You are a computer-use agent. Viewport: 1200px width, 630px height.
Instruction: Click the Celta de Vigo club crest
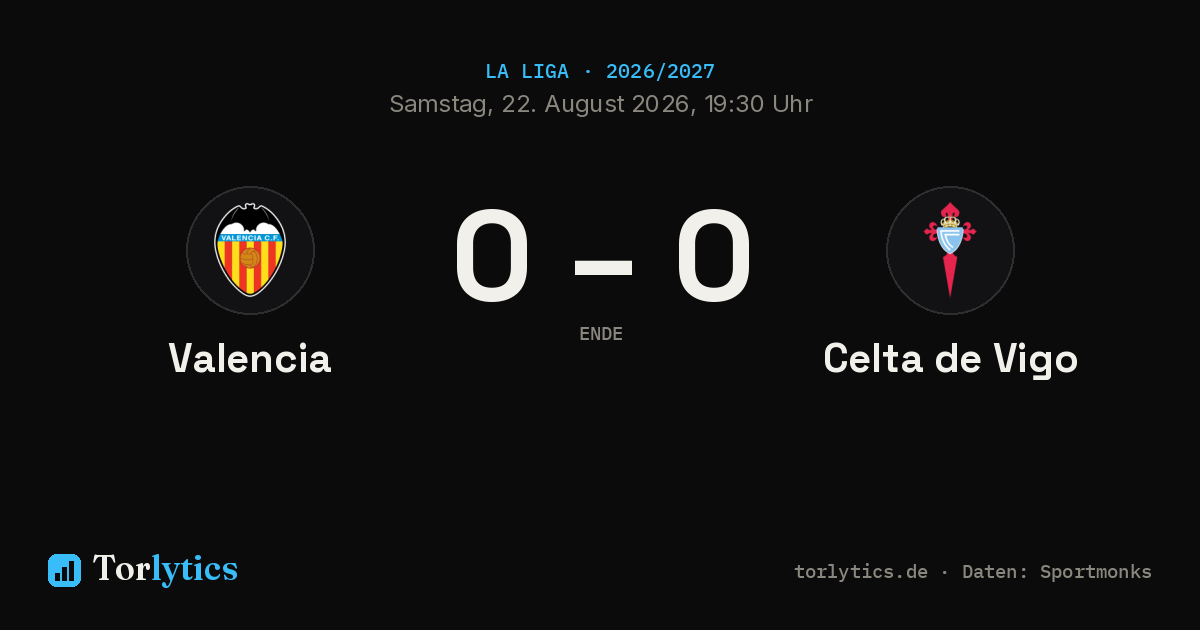point(950,250)
